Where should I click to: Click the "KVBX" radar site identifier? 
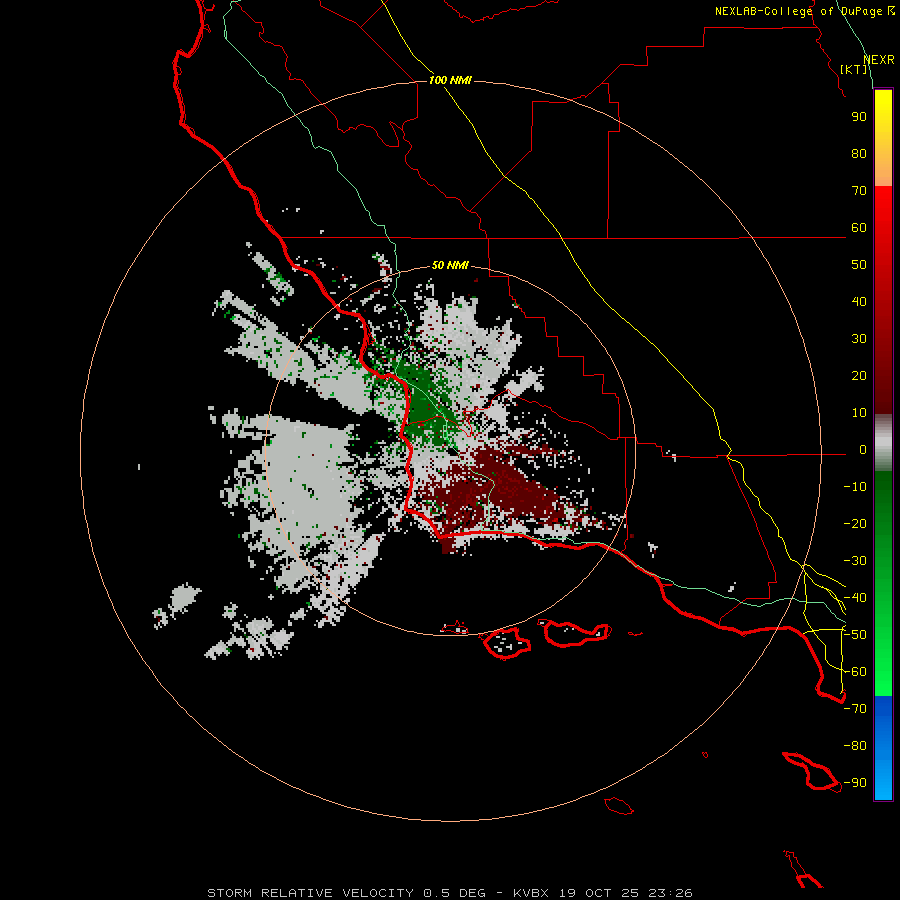(531, 893)
